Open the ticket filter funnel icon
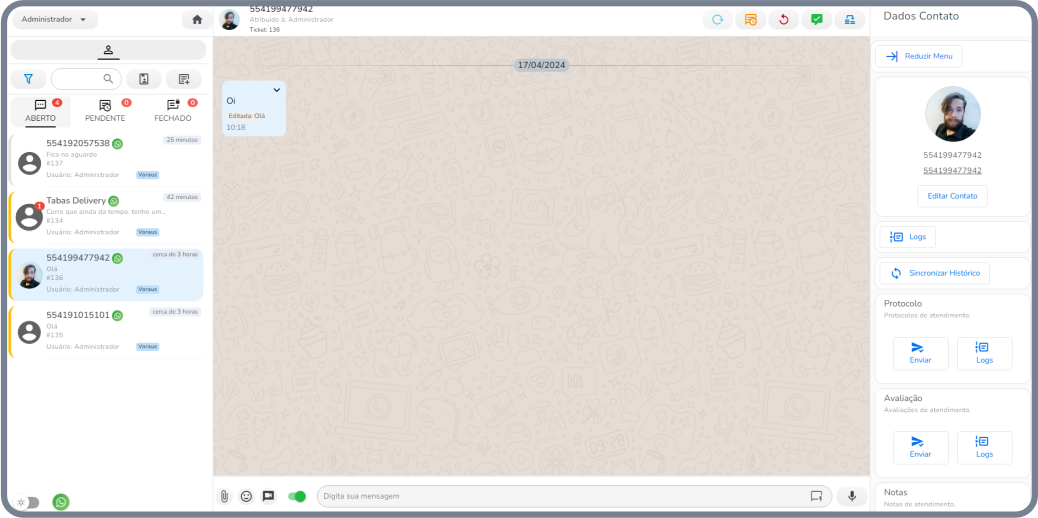 28,79
